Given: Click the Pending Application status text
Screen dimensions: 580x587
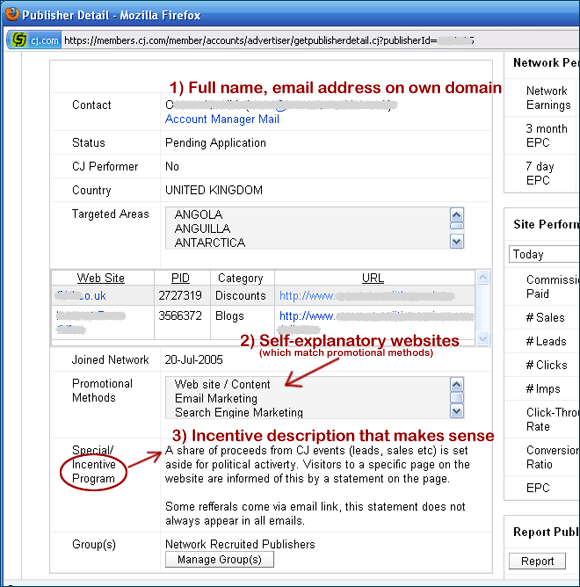Looking at the screenshot, I should pyautogui.click(x=216, y=143).
